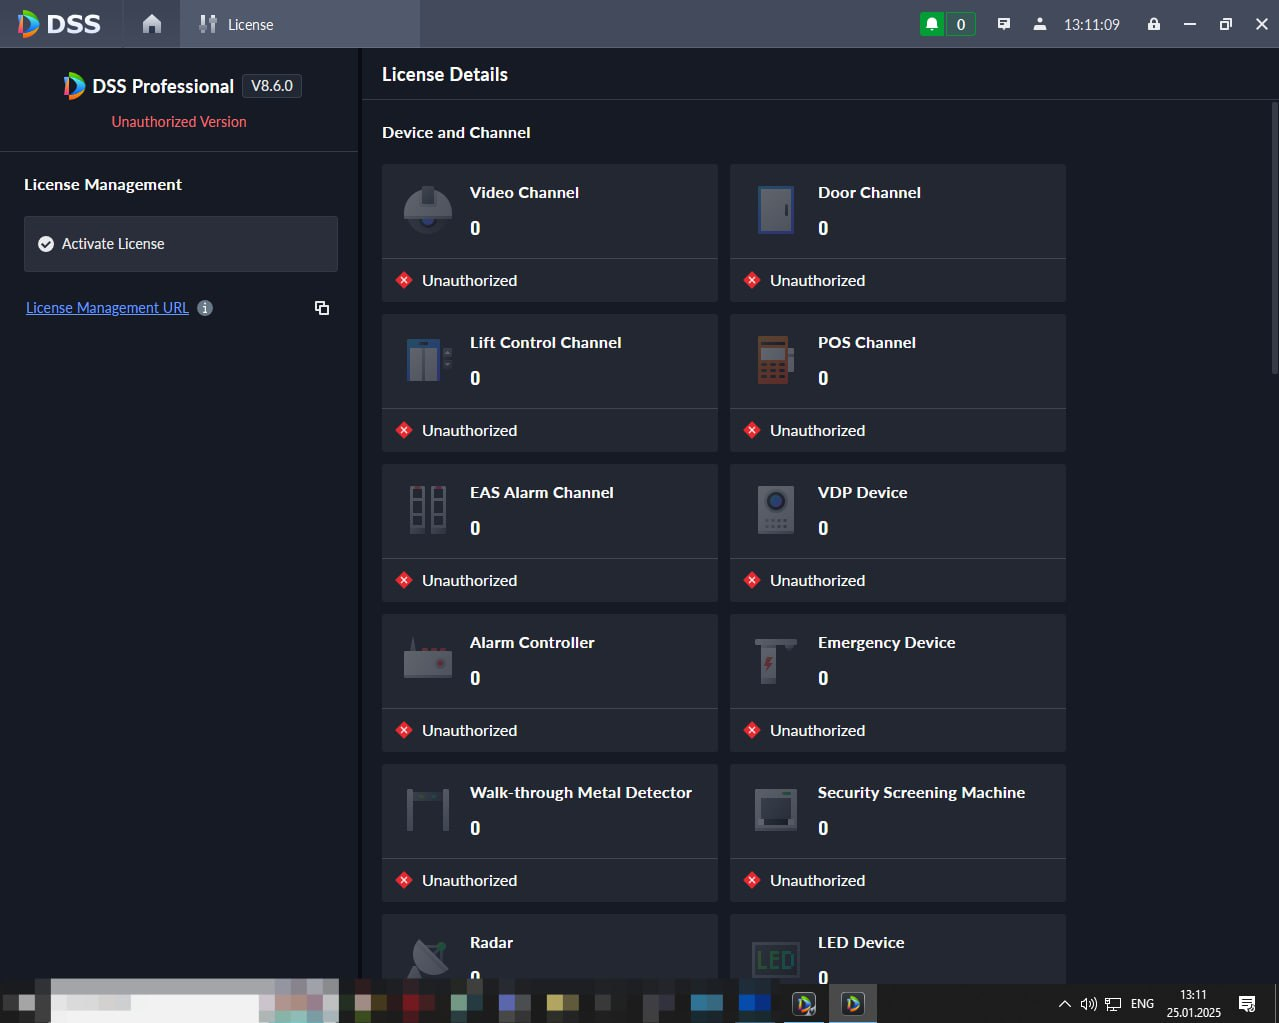Click the License Details vertical scrollbar

[x=1274, y=238]
